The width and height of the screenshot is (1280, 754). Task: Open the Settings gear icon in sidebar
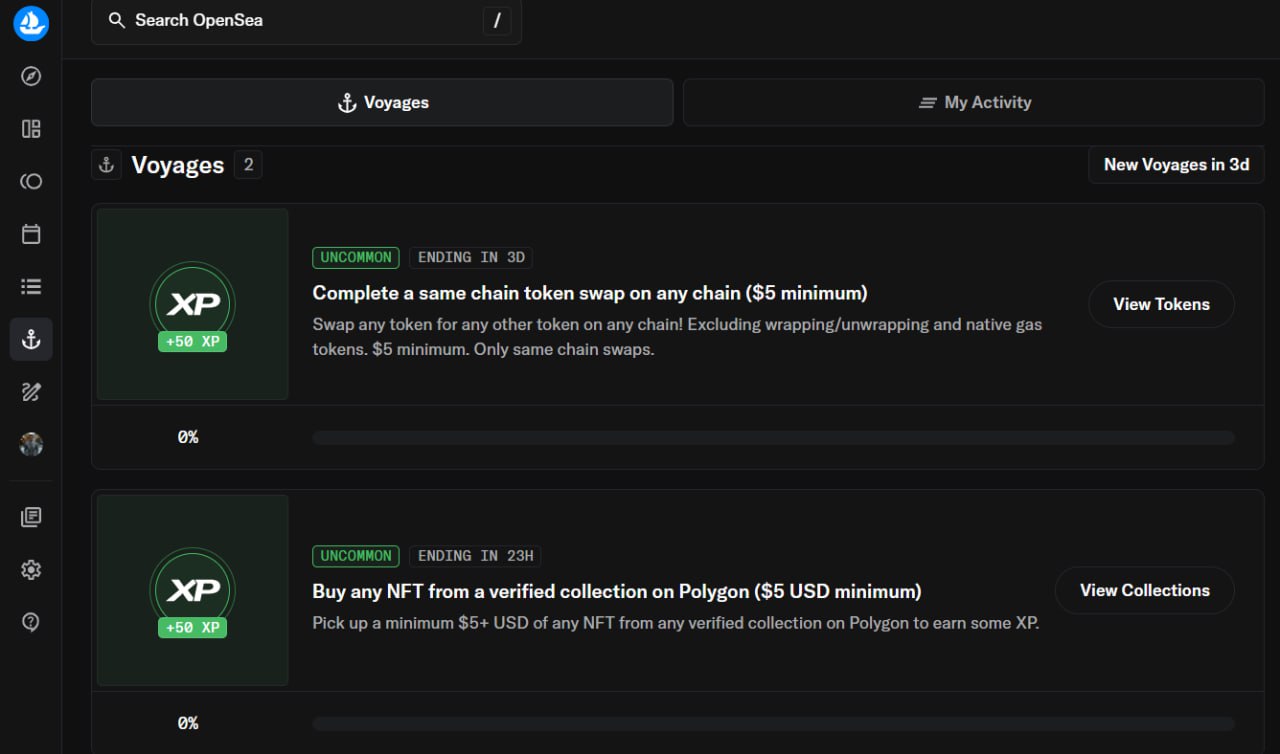click(x=31, y=570)
